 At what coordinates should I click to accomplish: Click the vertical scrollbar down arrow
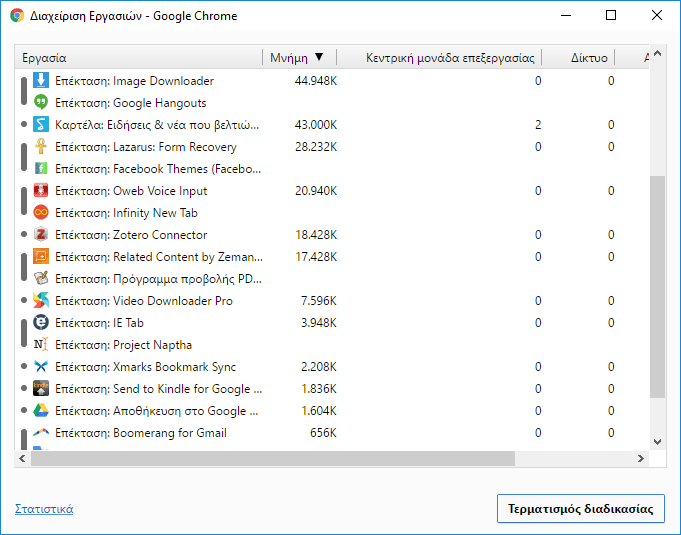(x=658, y=442)
